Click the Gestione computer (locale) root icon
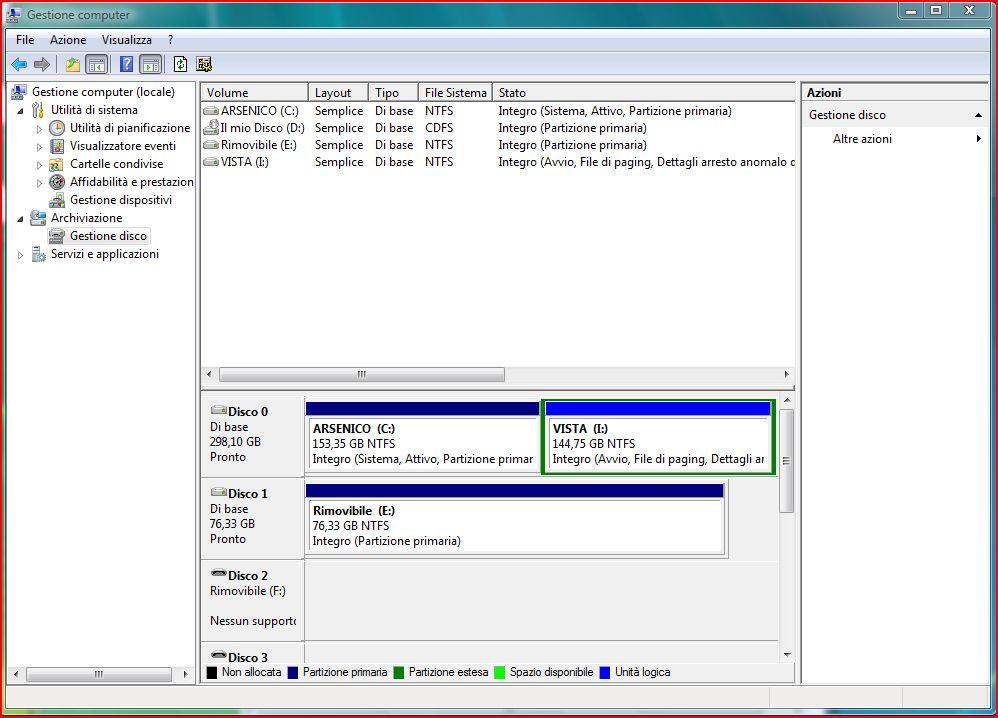Screen dimensions: 998x718 pyautogui.click(x=19, y=92)
